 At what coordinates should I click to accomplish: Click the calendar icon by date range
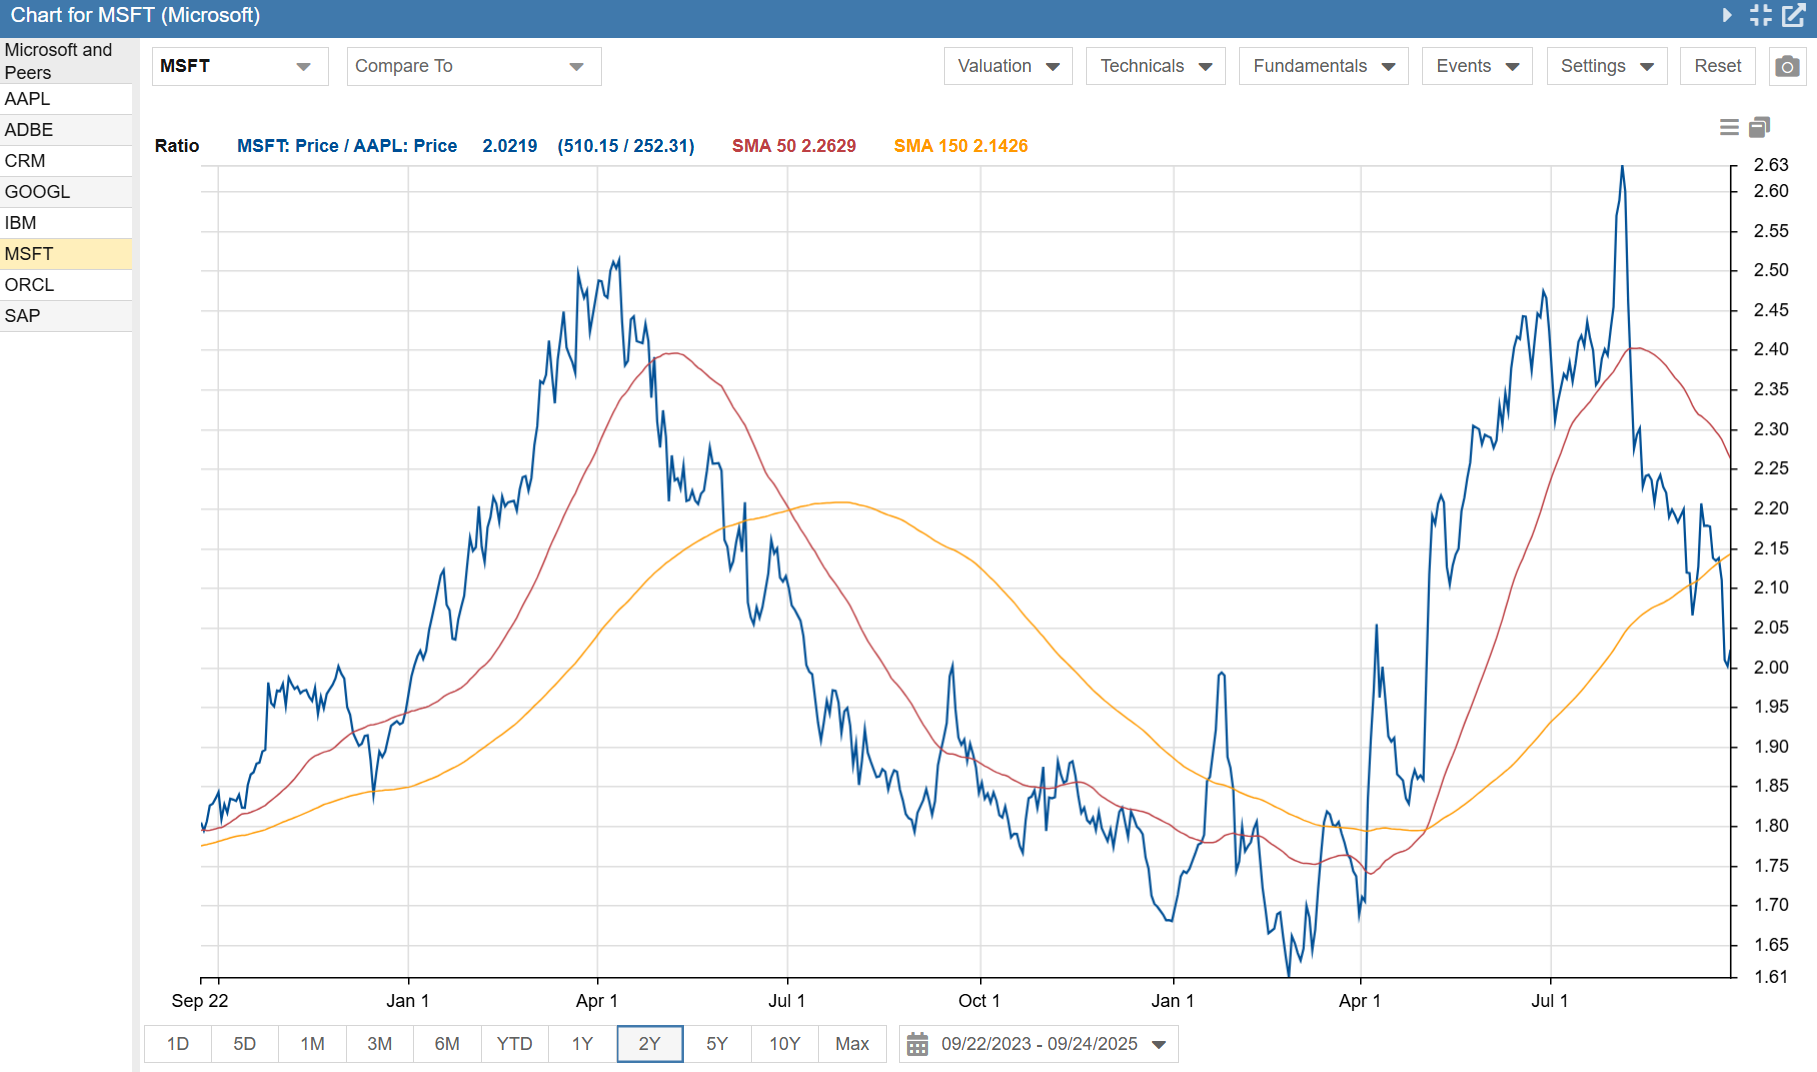(917, 1044)
